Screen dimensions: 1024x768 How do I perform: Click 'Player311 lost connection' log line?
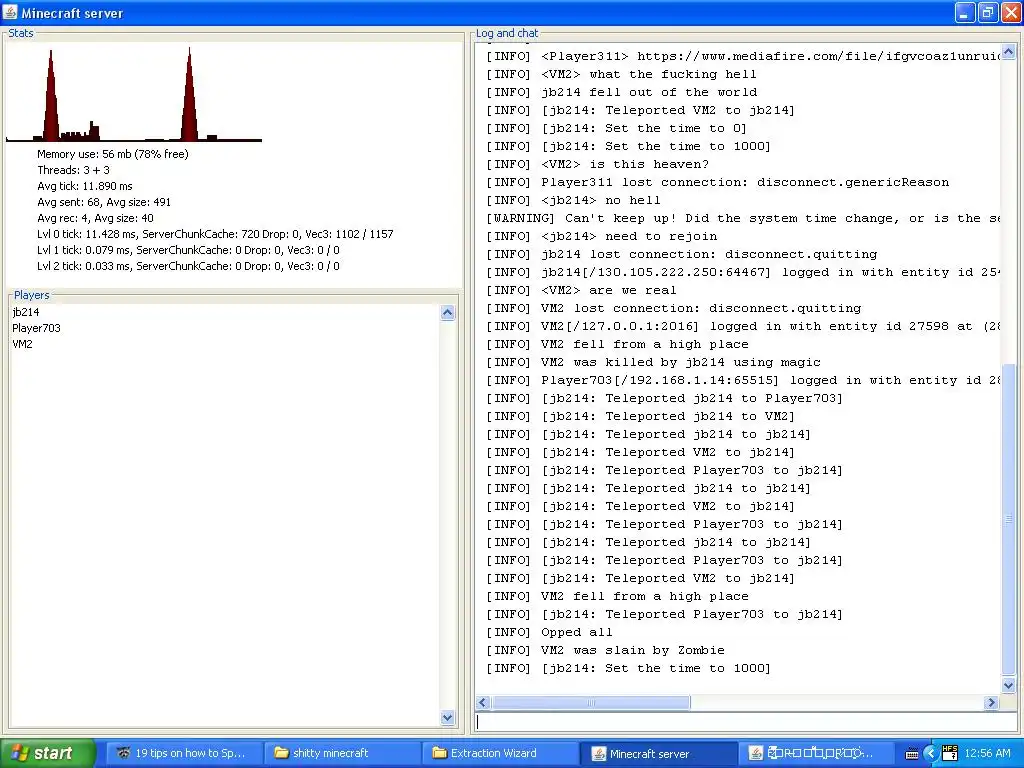(x=717, y=182)
